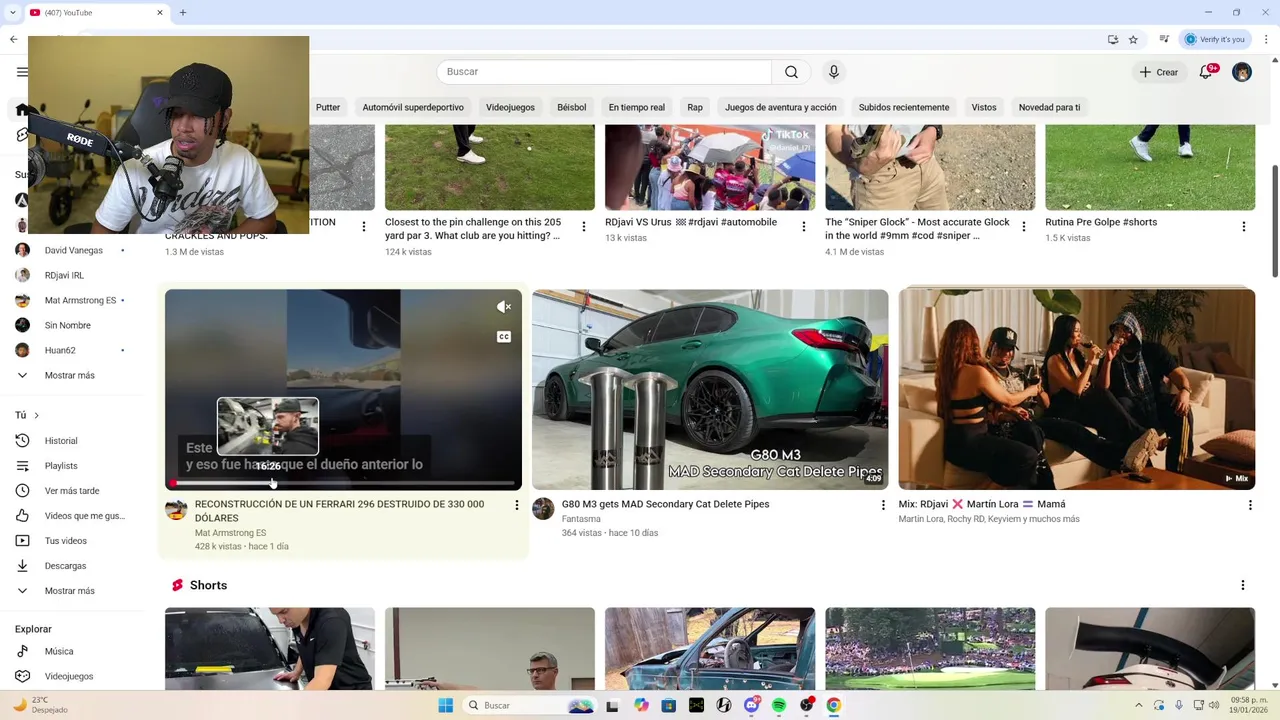The width and height of the screenshot is (1280, 720).
Task: Open Microsoft Store from the taskbar
Action: click(x=669, y=705)
